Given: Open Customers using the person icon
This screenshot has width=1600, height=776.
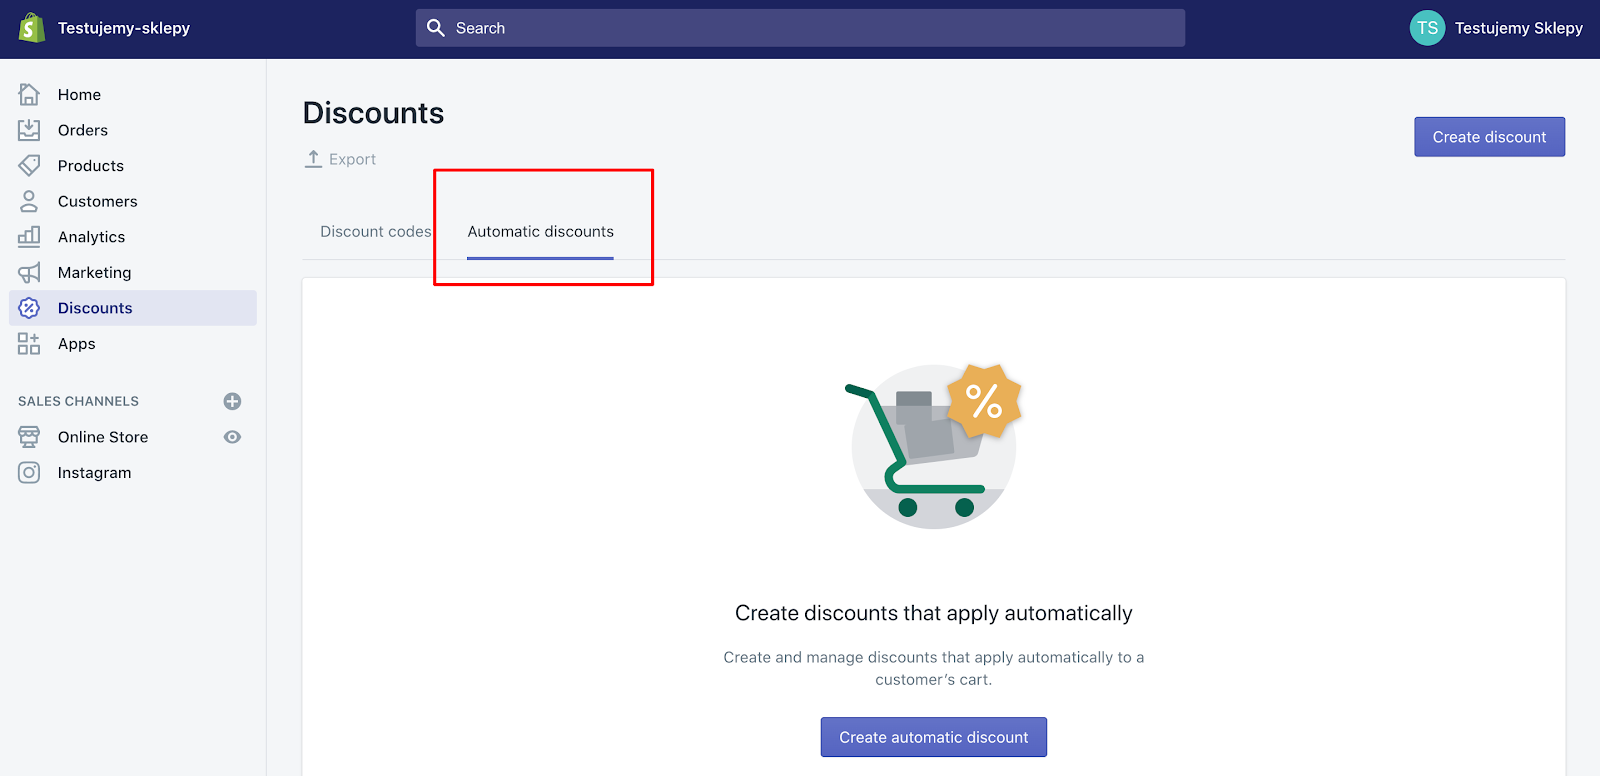Looking at the screenshot, I should (x=29, y=201).
